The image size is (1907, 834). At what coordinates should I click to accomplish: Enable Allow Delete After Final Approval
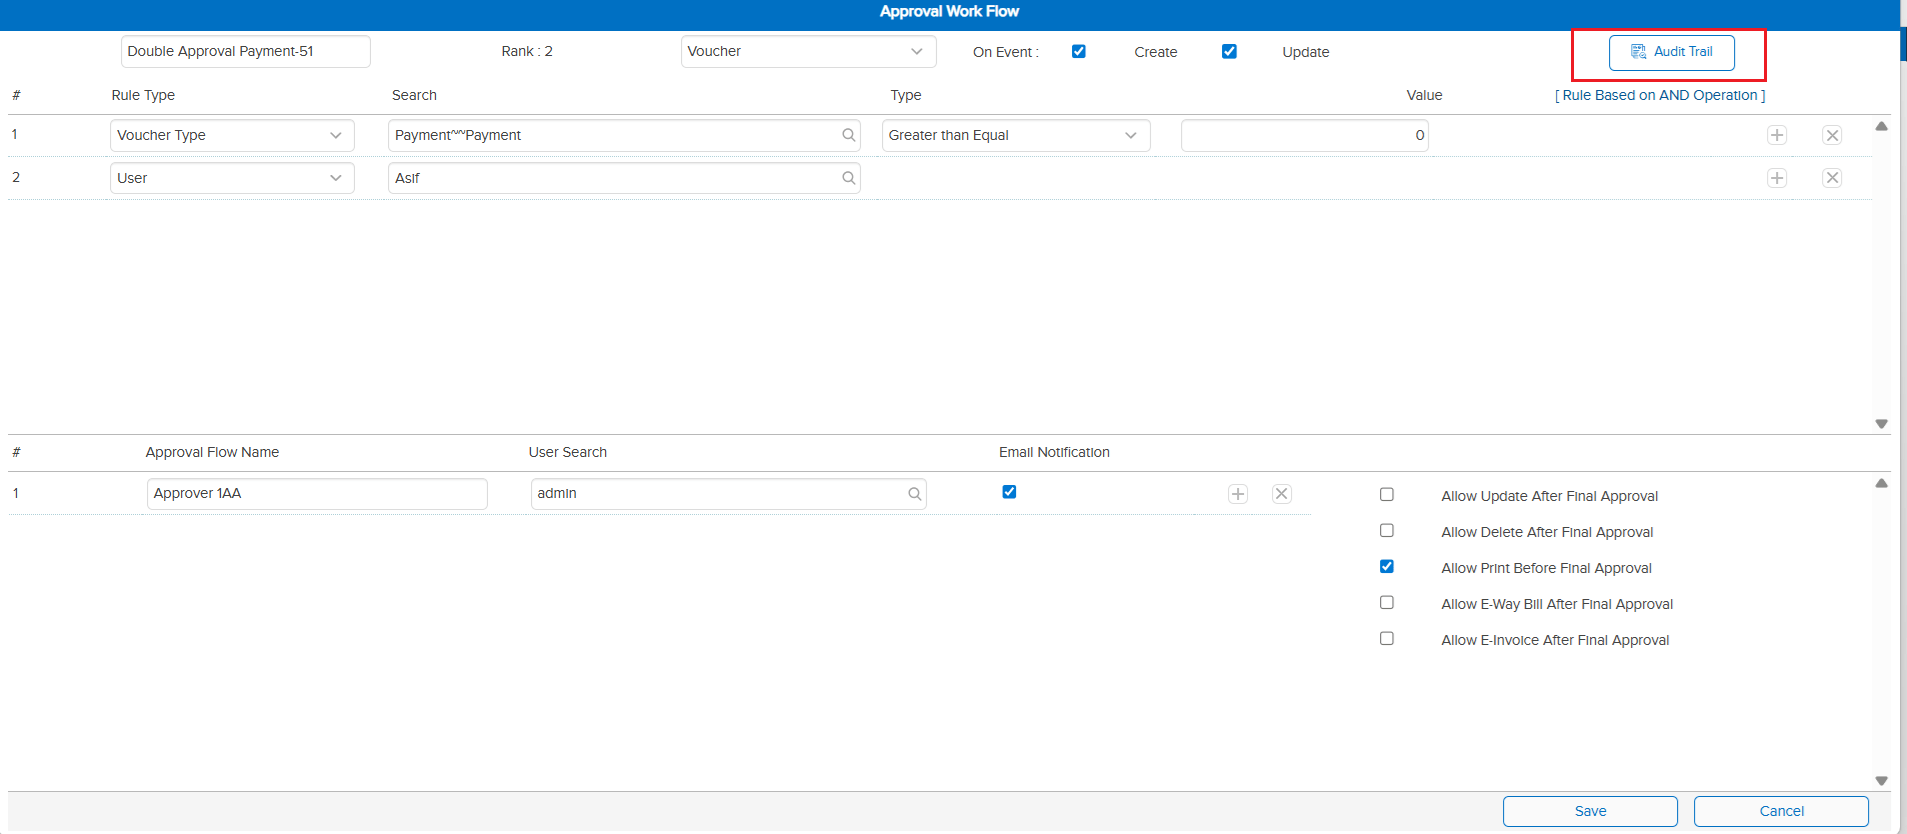(x=1387, y=530)
